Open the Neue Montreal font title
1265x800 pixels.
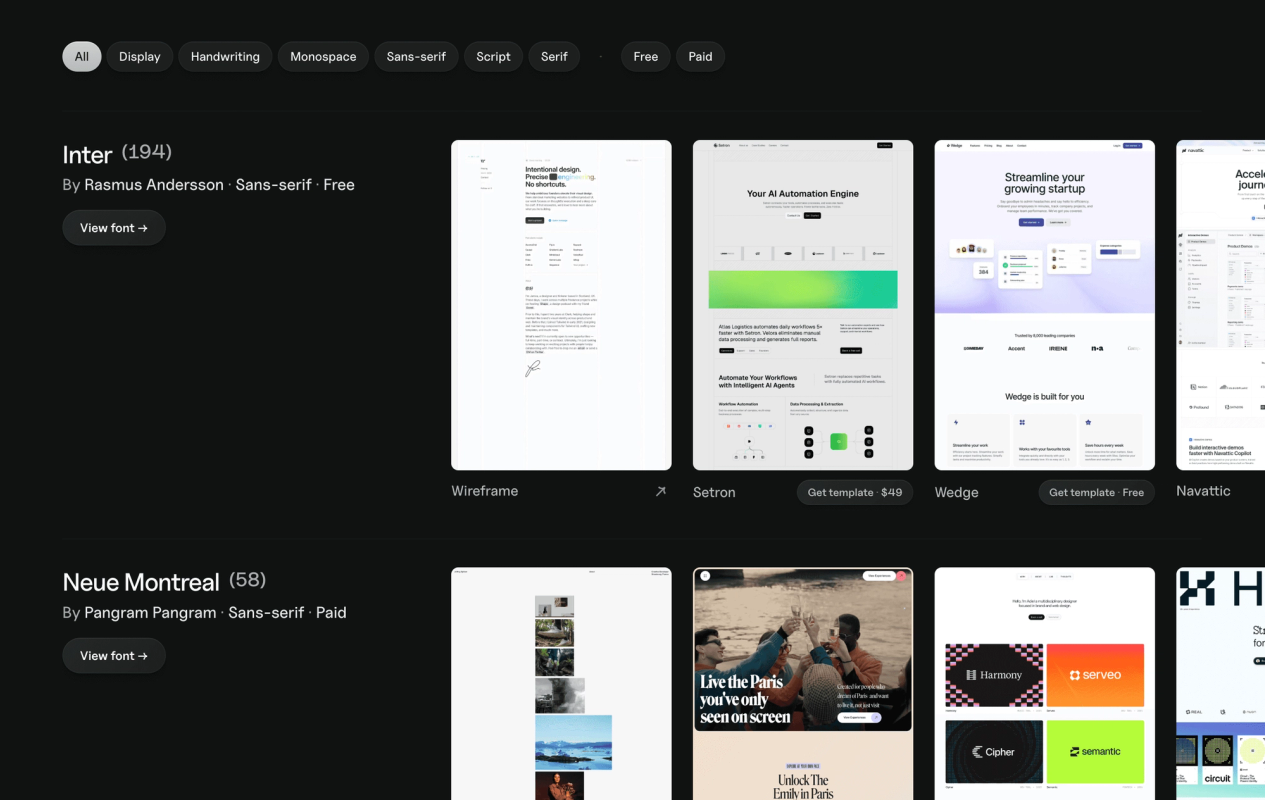pos(141,582)
